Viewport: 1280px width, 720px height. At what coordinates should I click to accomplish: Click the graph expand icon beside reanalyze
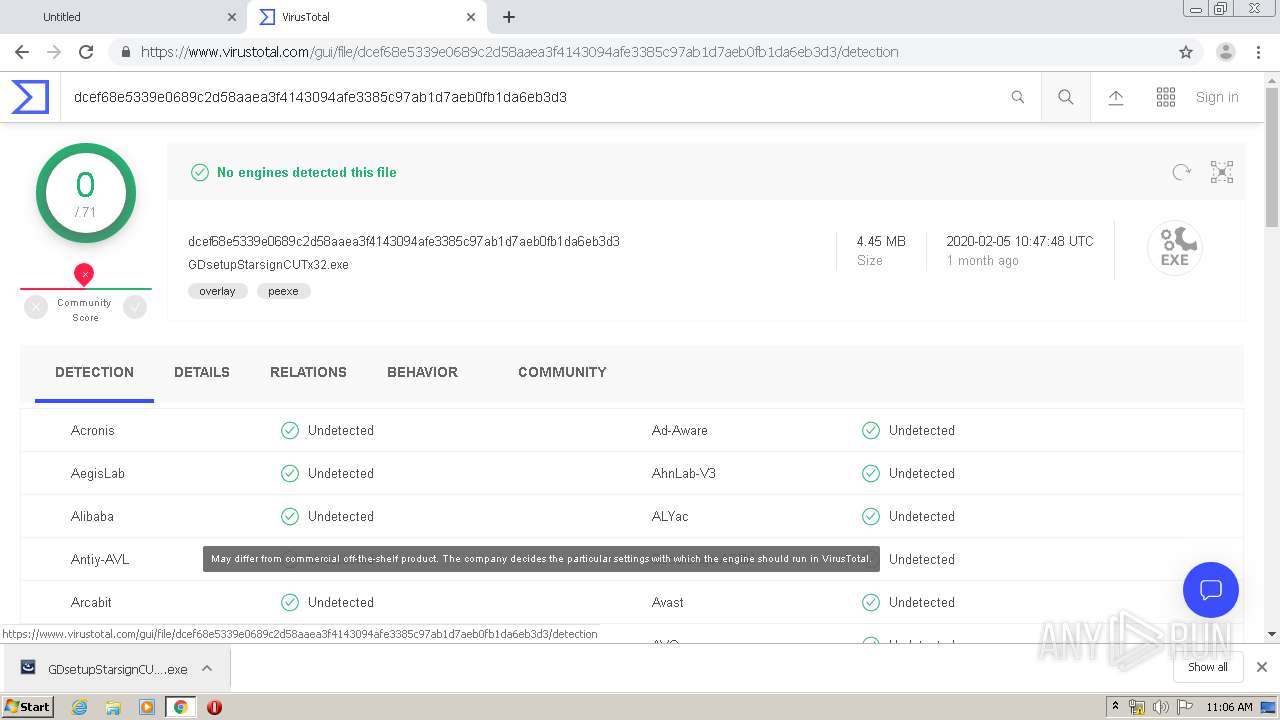point(1222,172)
